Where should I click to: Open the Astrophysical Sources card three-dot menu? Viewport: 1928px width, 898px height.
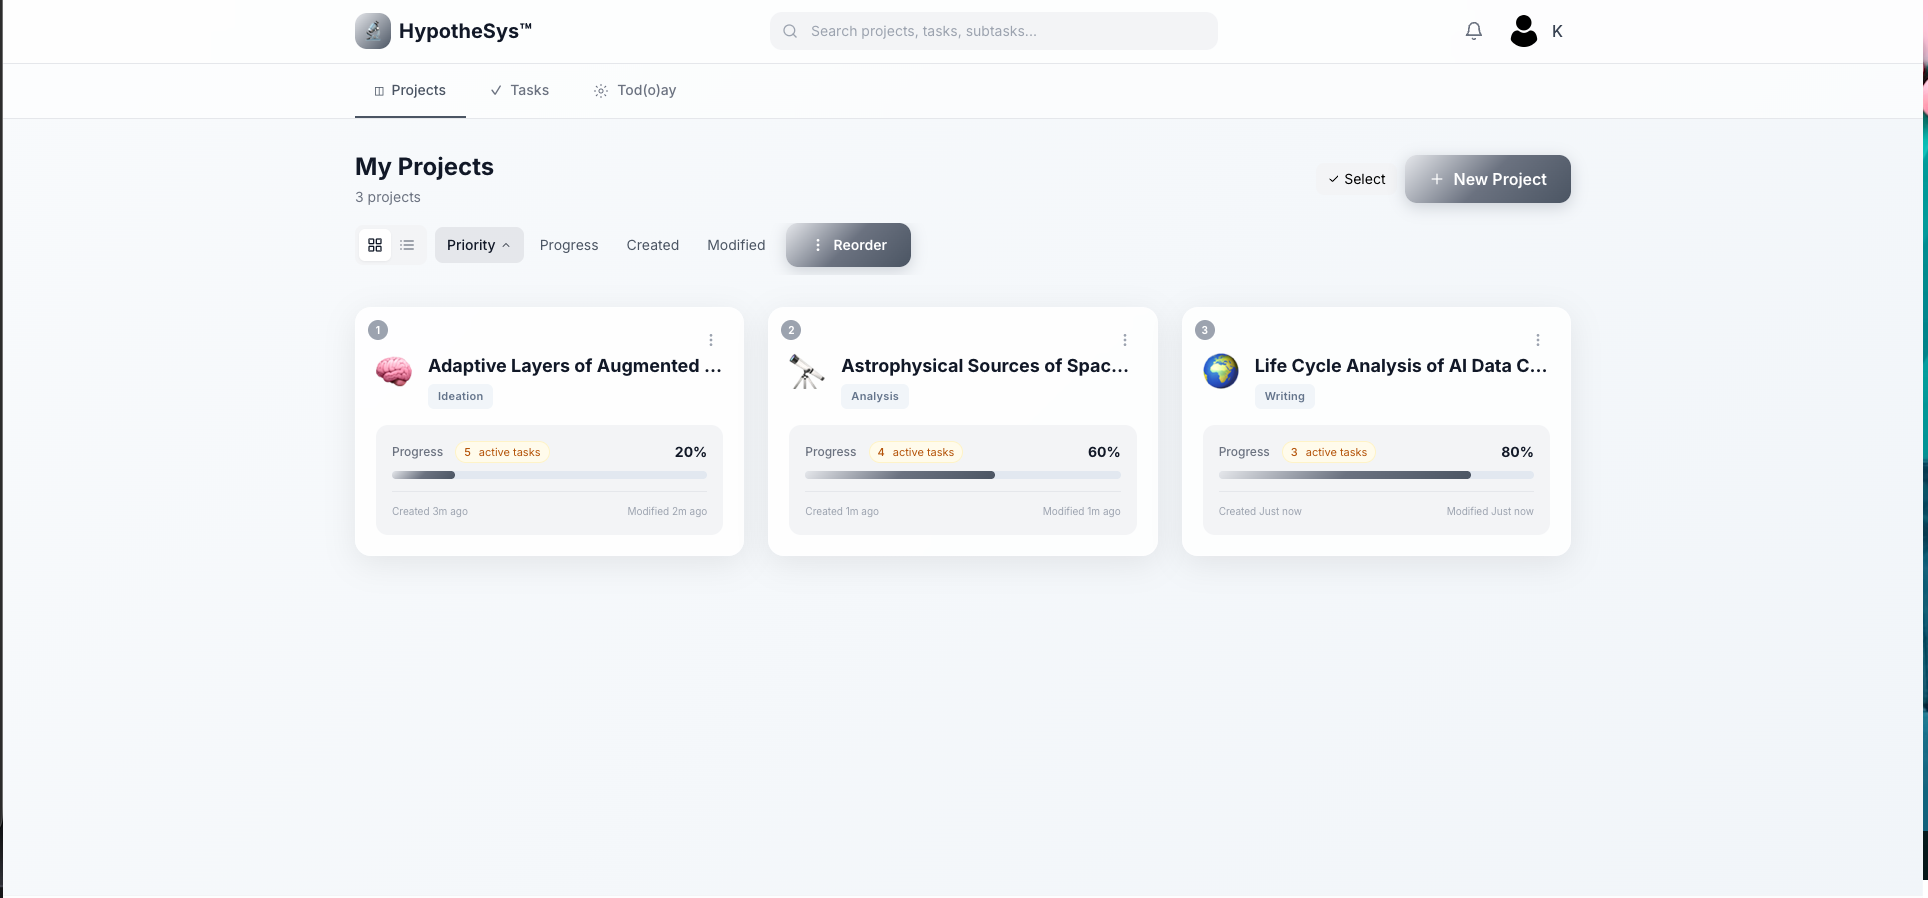[x=1125, y=340]
